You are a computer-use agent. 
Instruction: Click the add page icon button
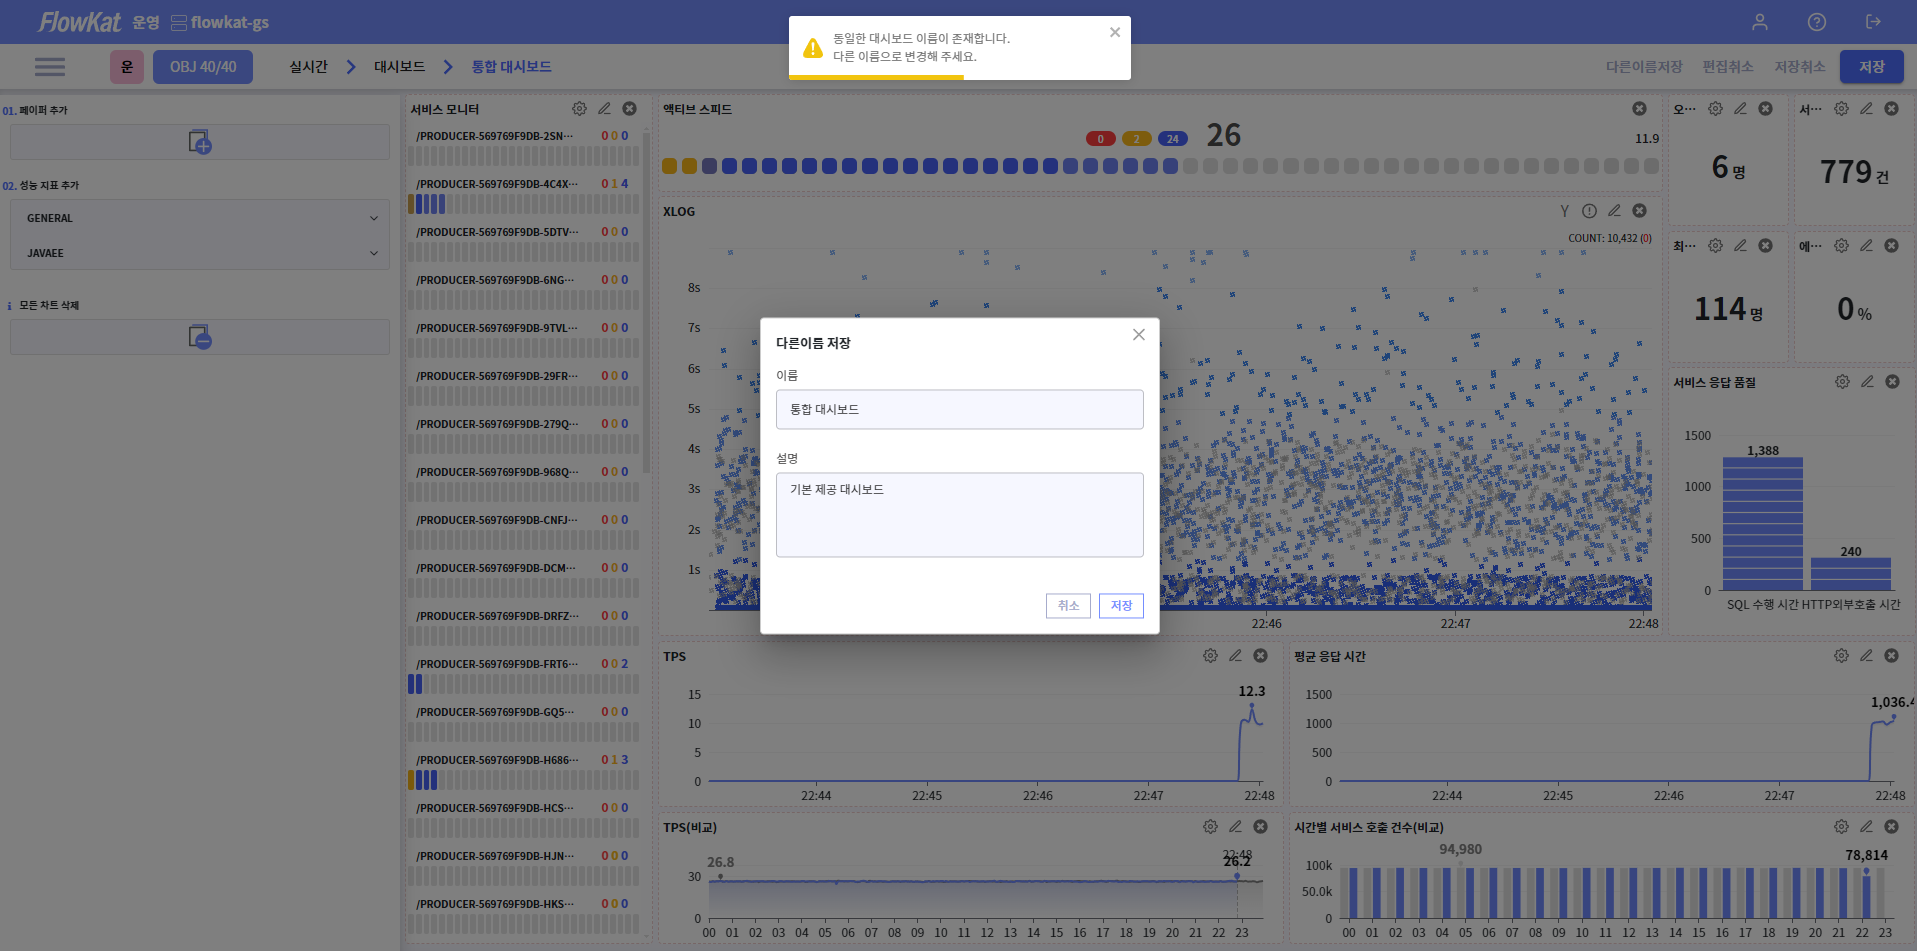tap(200, 142)
